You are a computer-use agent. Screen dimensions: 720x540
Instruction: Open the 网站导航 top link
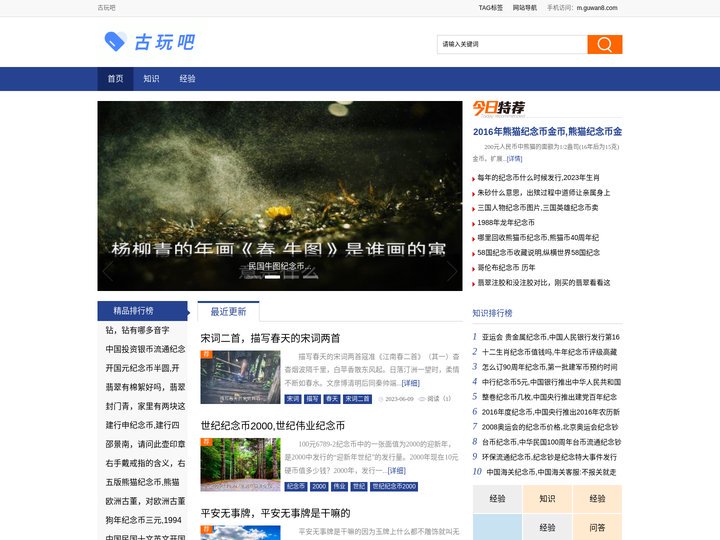click(x=524, y=8)
